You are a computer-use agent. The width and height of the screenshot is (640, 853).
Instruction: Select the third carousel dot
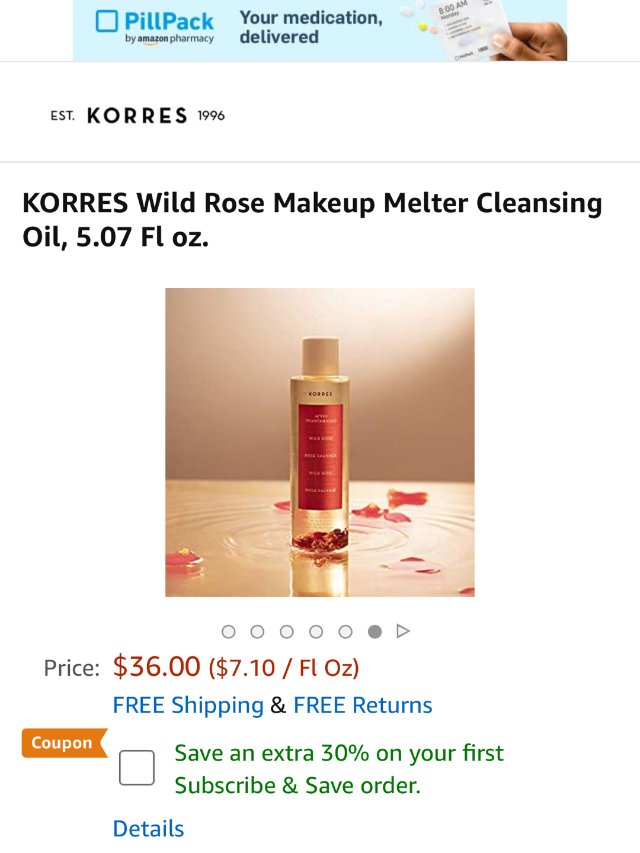(287, 631)
